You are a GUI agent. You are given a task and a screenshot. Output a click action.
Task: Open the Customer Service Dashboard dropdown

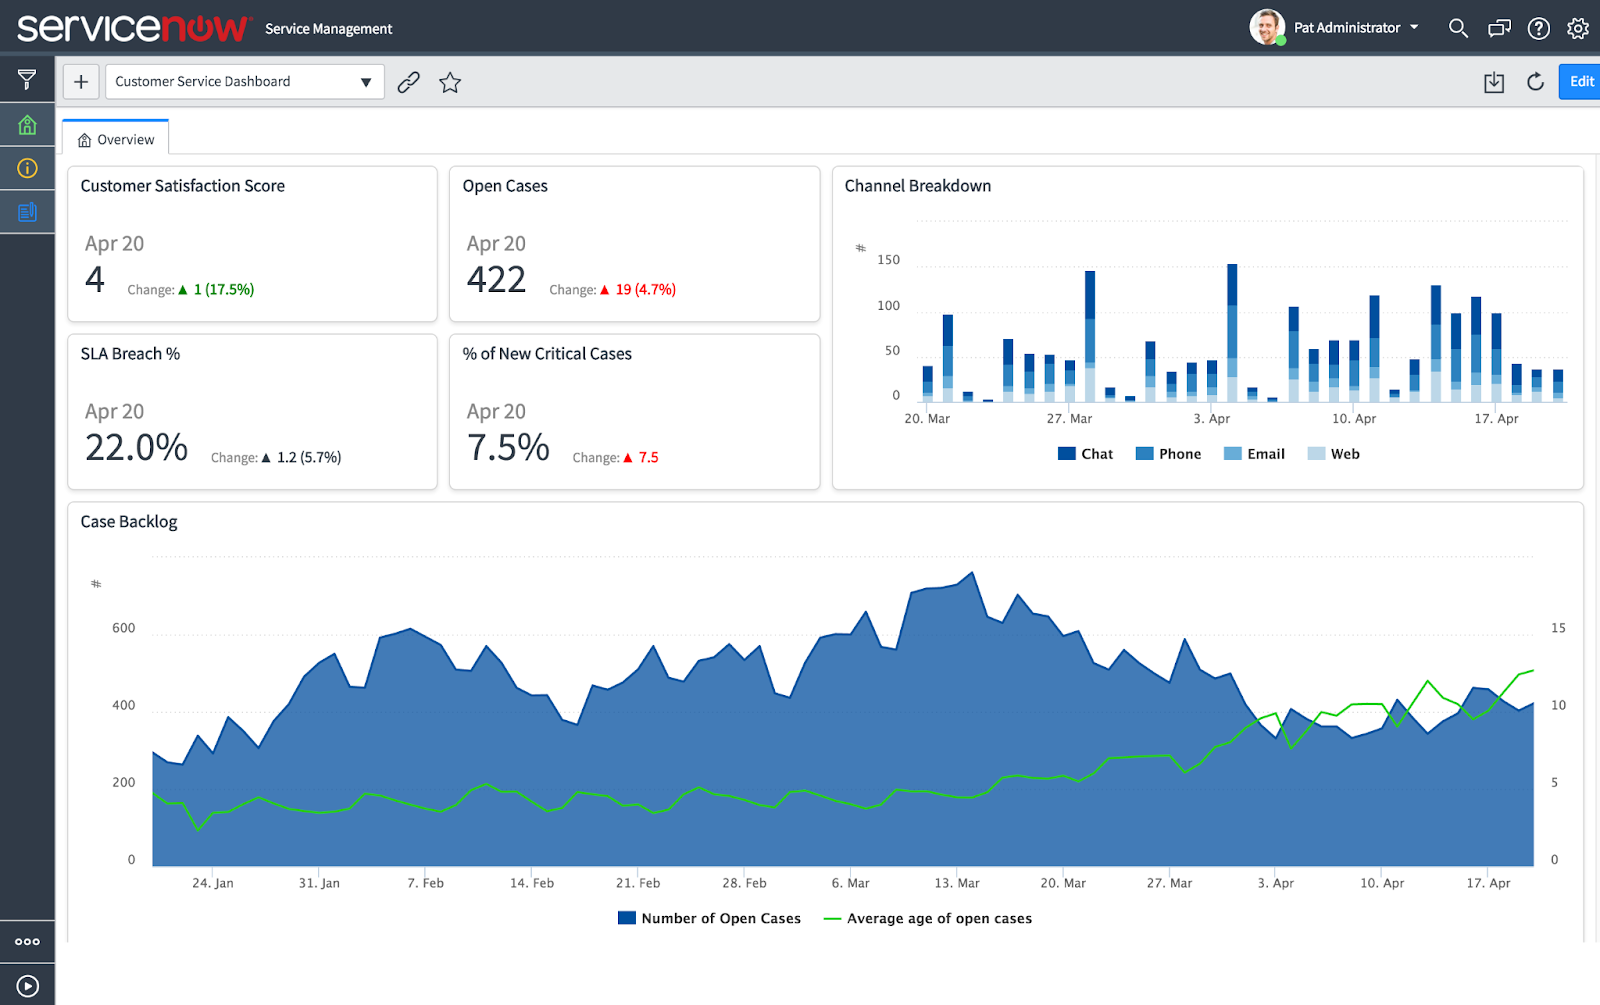(245, 82)
